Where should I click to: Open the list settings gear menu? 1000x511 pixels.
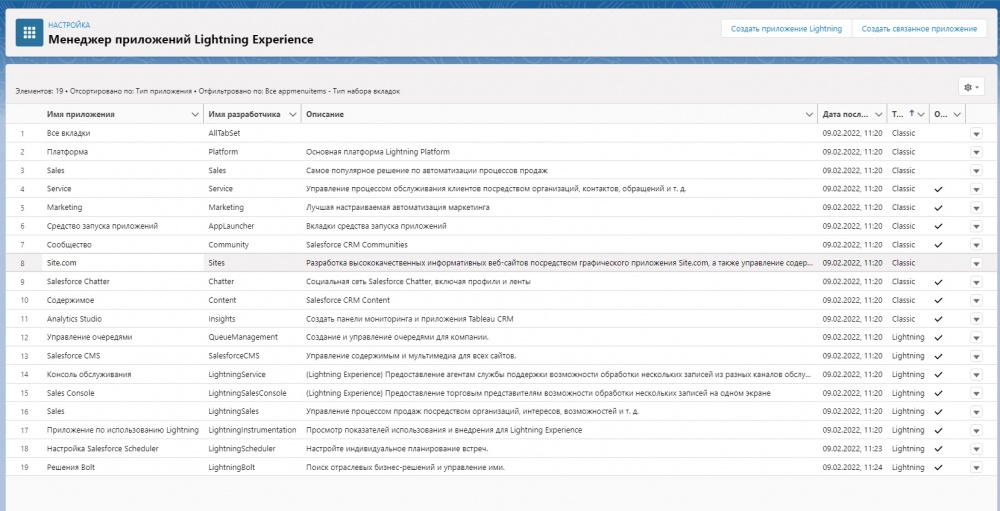[971, 87]
